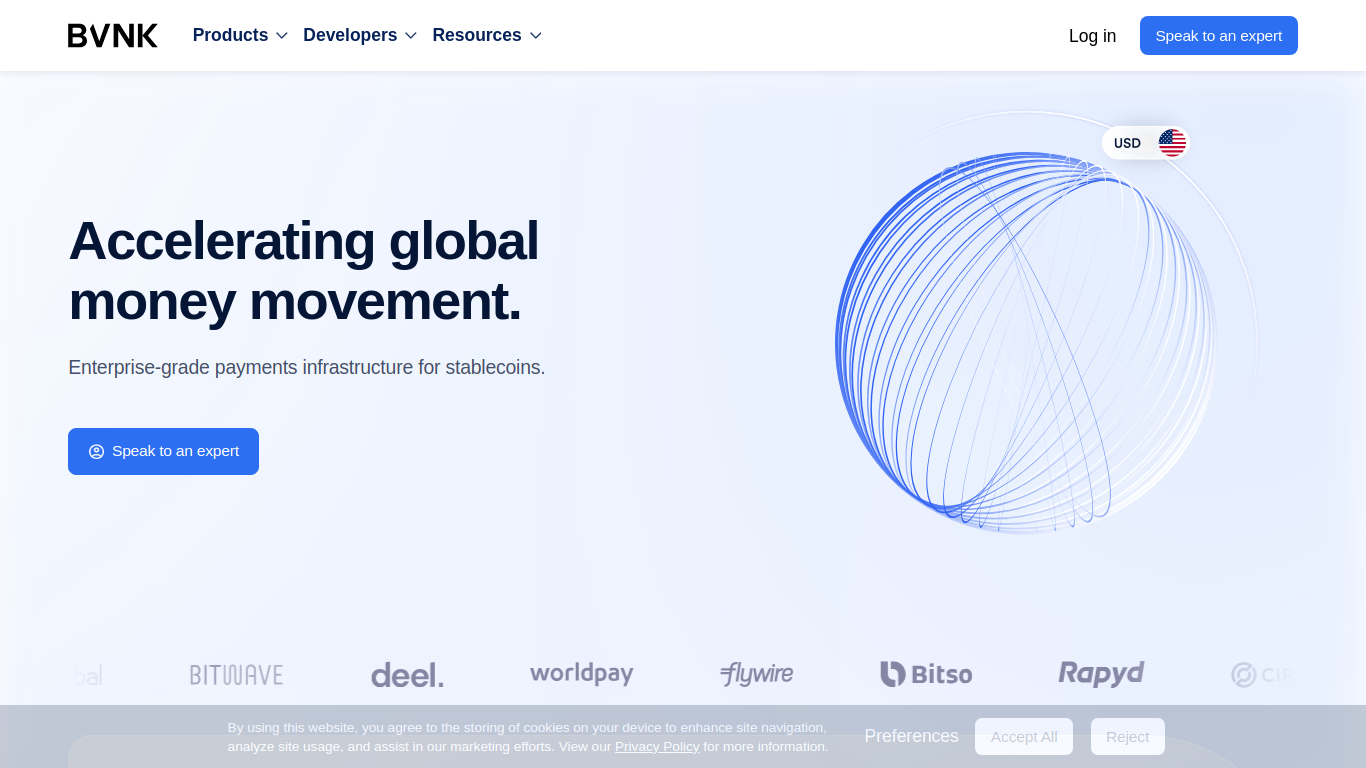Click the Rapyd logo

pos(1101,674)
